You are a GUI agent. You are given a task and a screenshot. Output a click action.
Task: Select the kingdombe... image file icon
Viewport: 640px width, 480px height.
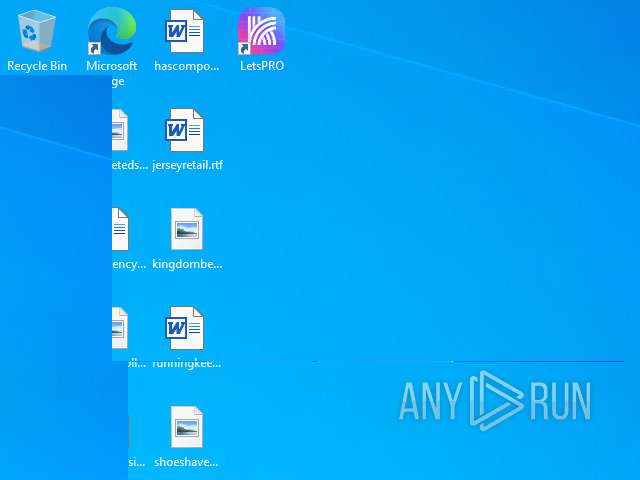point(187,229)
